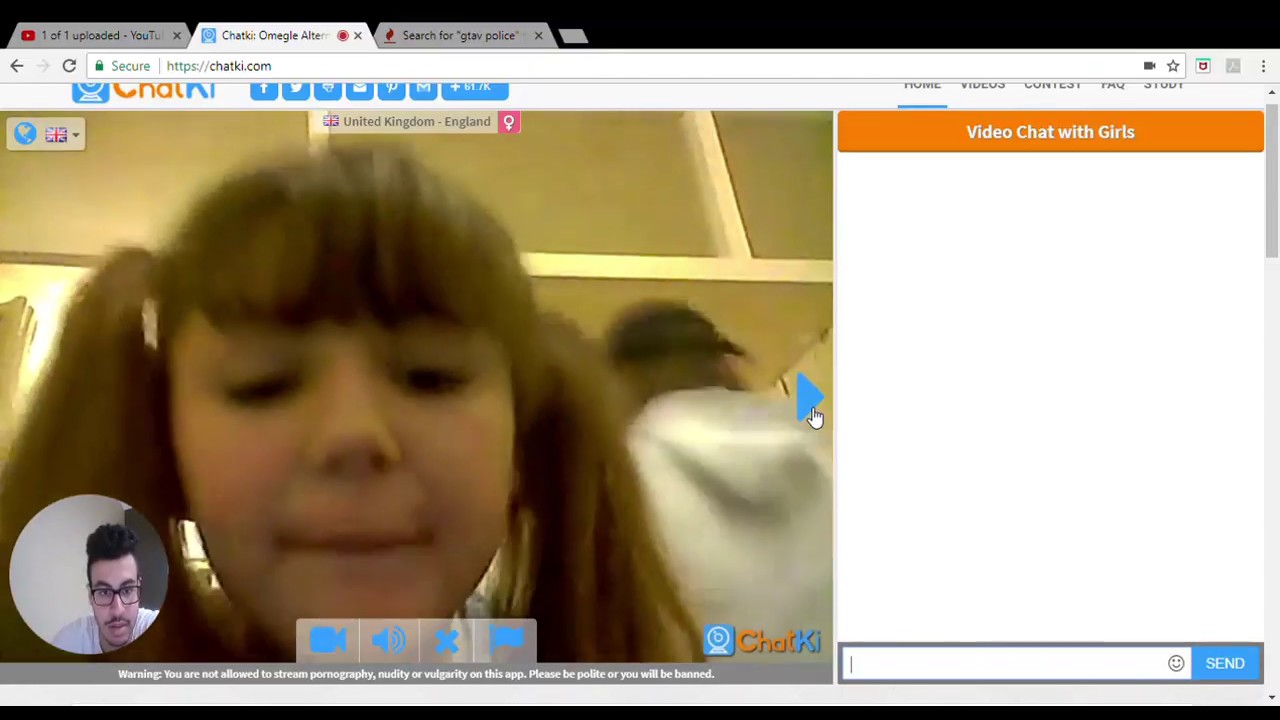Image resolution: width=1280 pixels, height=720 pixels.
Task: Open the HOME nav item
Action: [922, 86]
